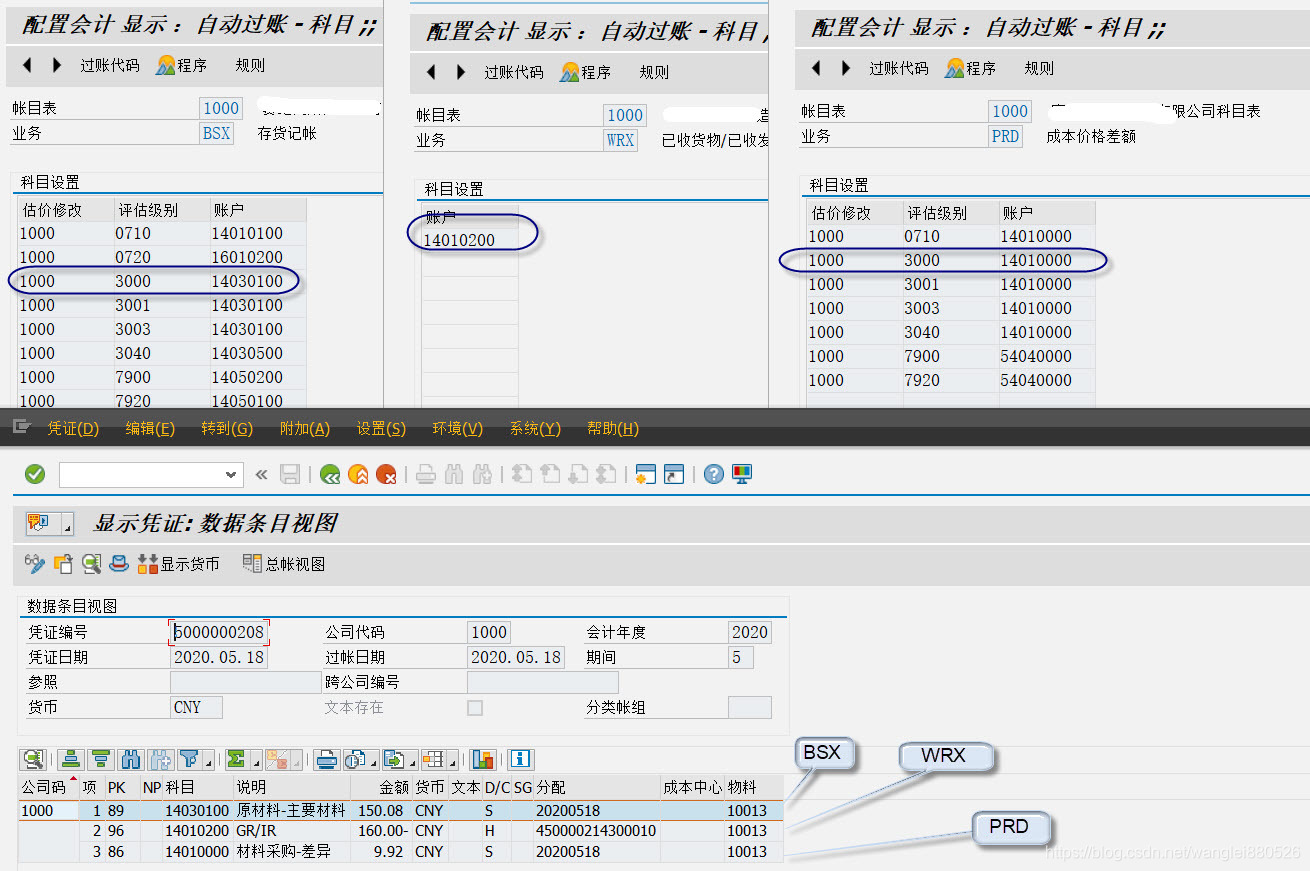
Task: Click the Save disk icon
Action: pos(290,474)
